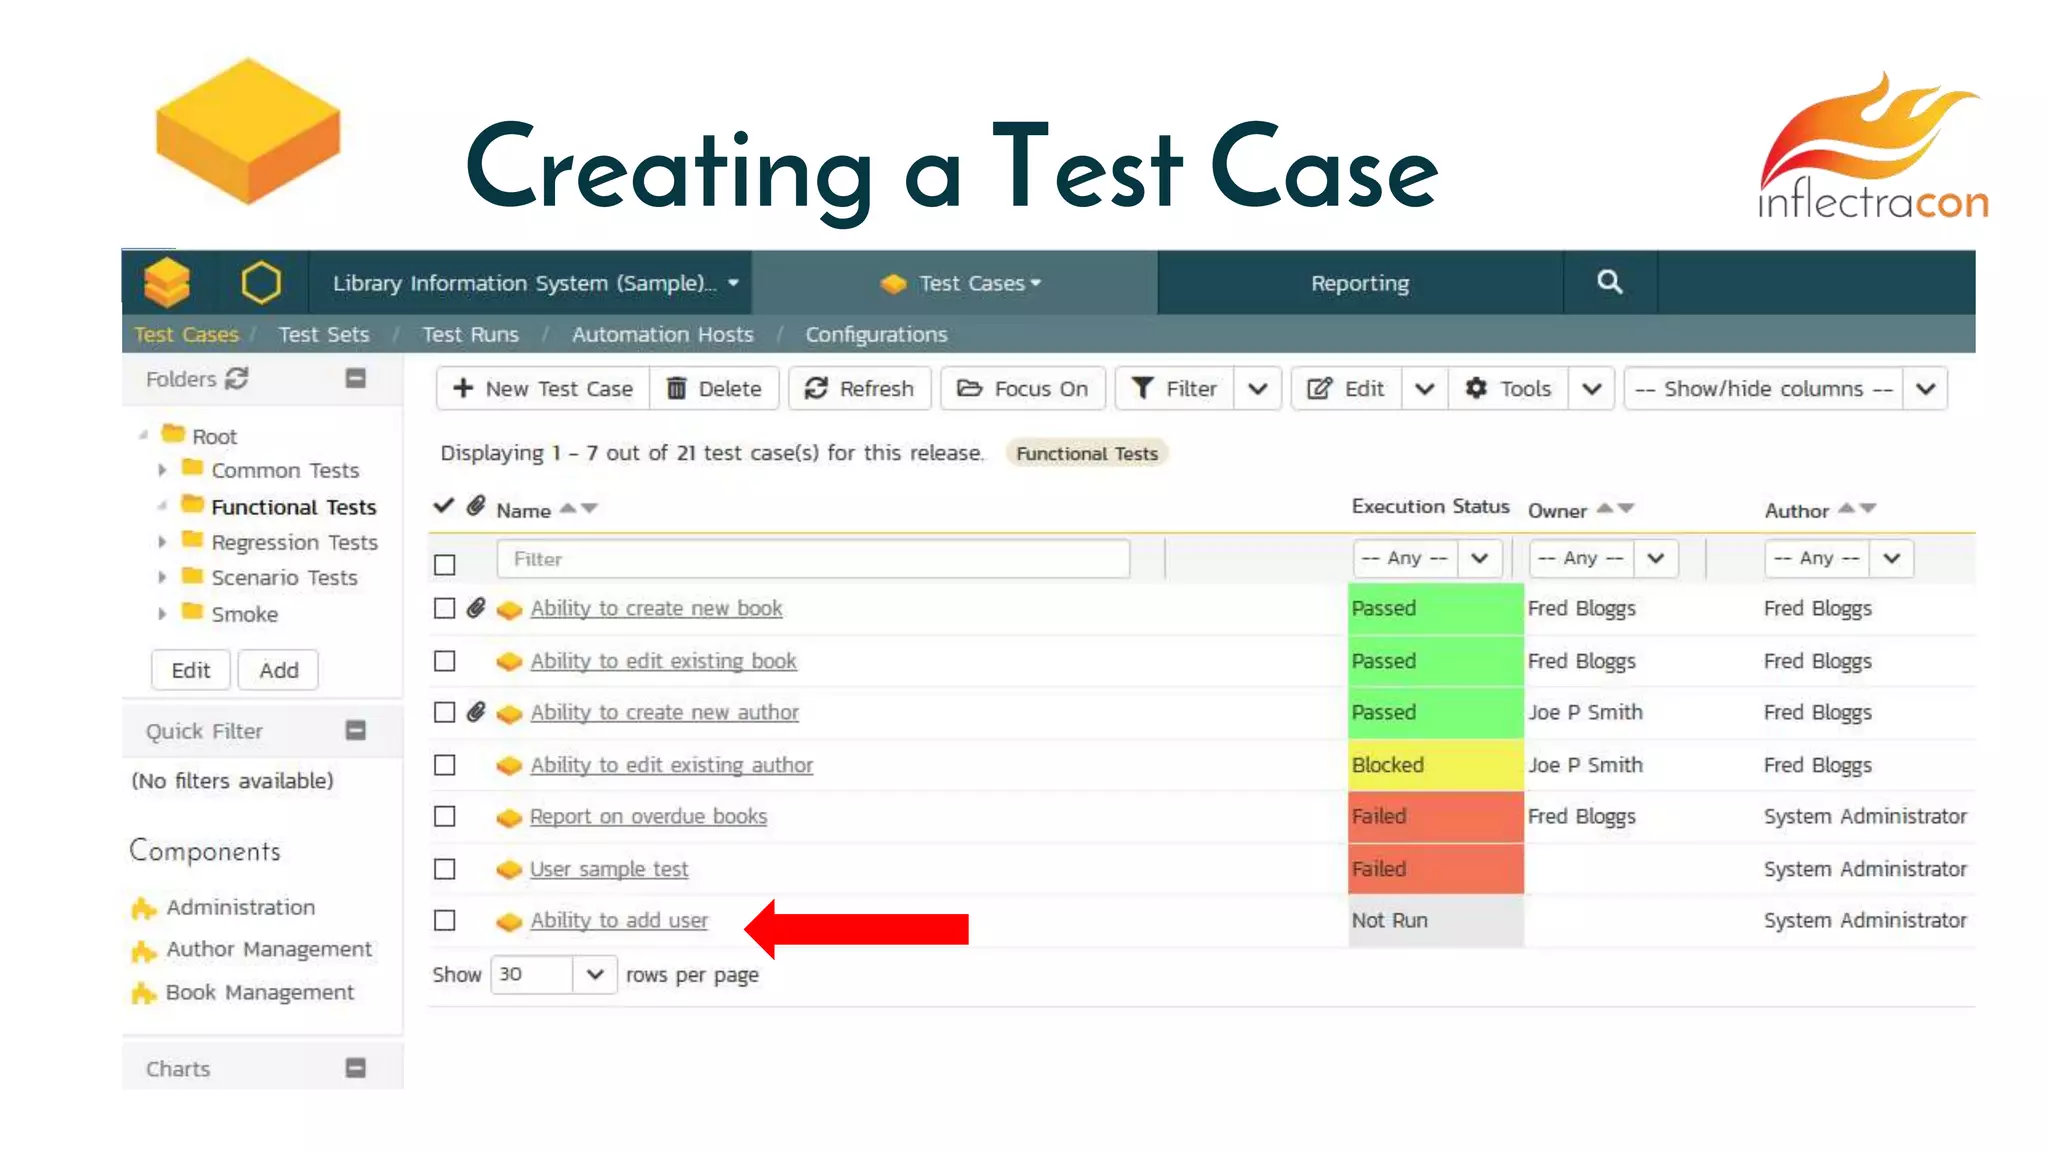Switch to the Configurations tab
Image resolution: width=2048 pixels, height=1152 pixels.
point(876,334)
